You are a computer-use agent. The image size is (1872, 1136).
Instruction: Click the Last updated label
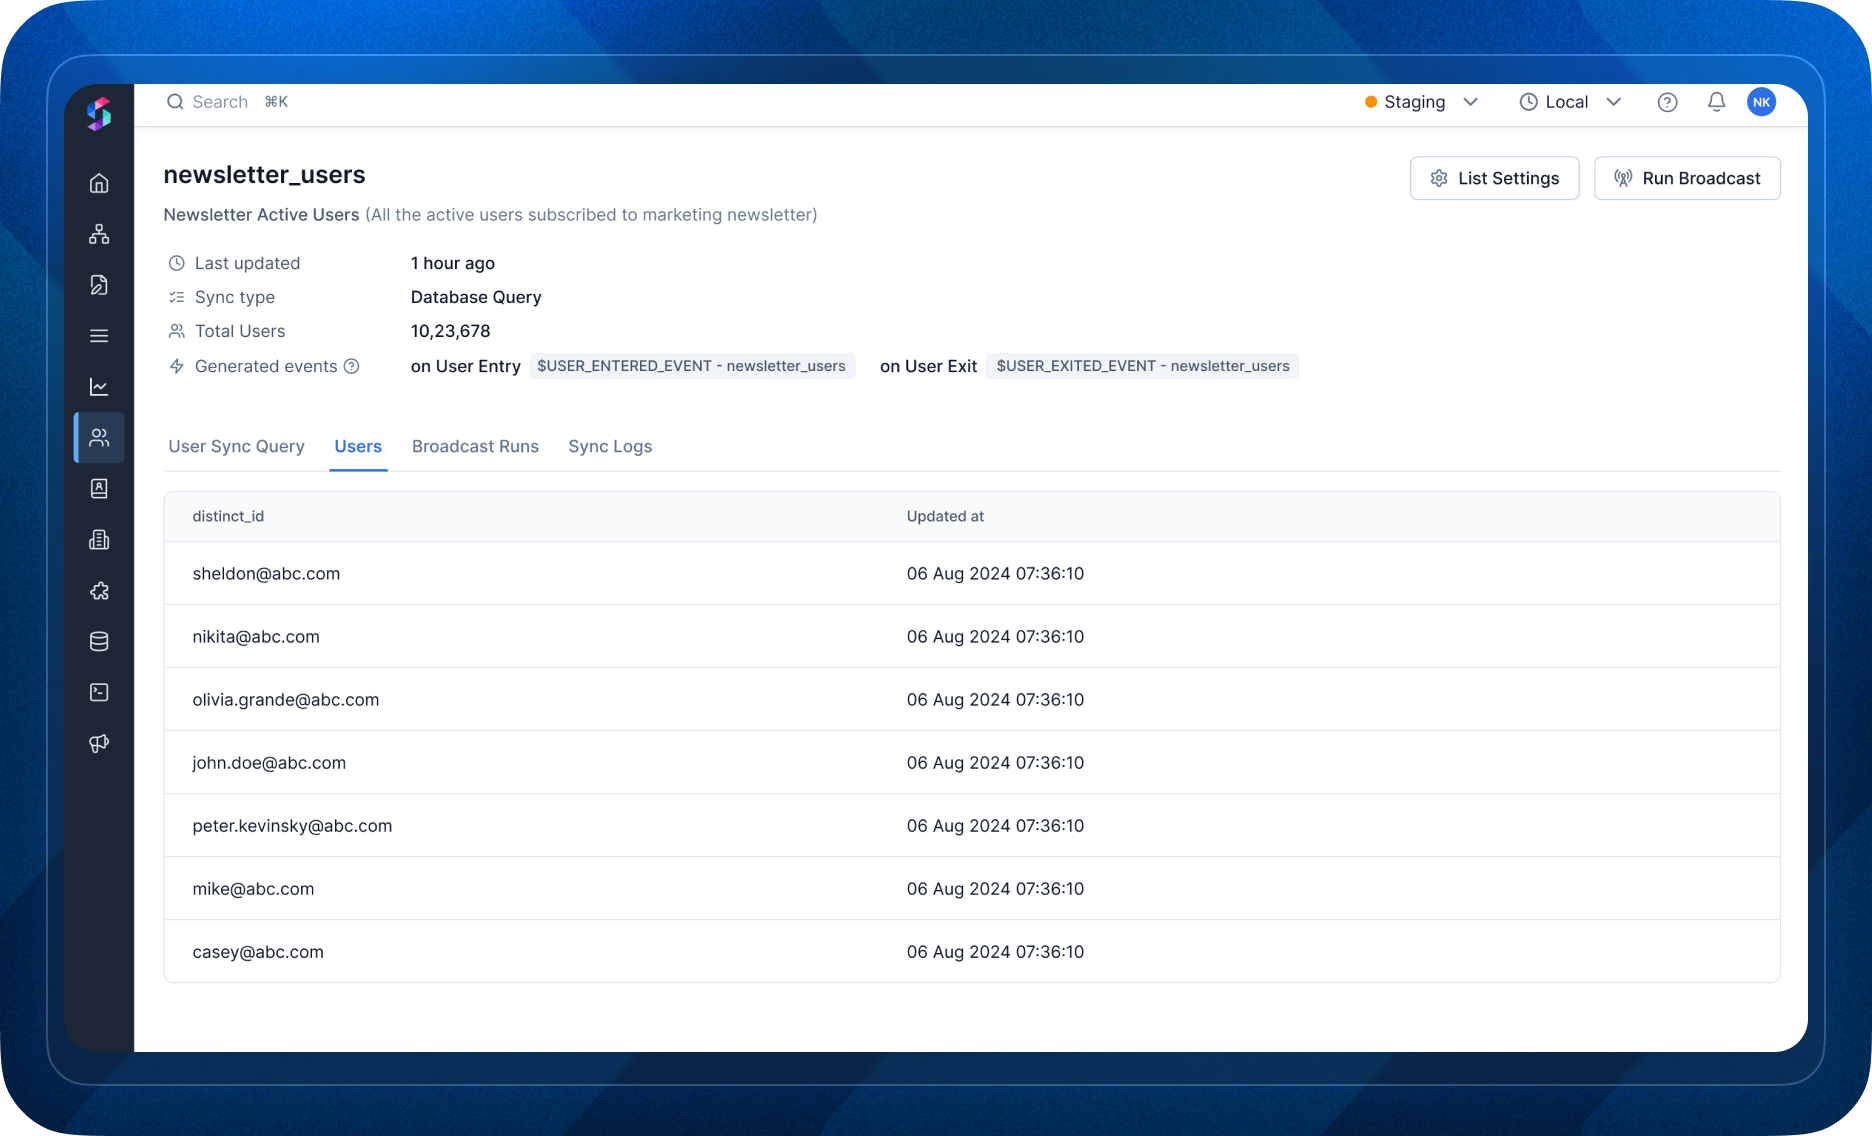click(247, 263)
